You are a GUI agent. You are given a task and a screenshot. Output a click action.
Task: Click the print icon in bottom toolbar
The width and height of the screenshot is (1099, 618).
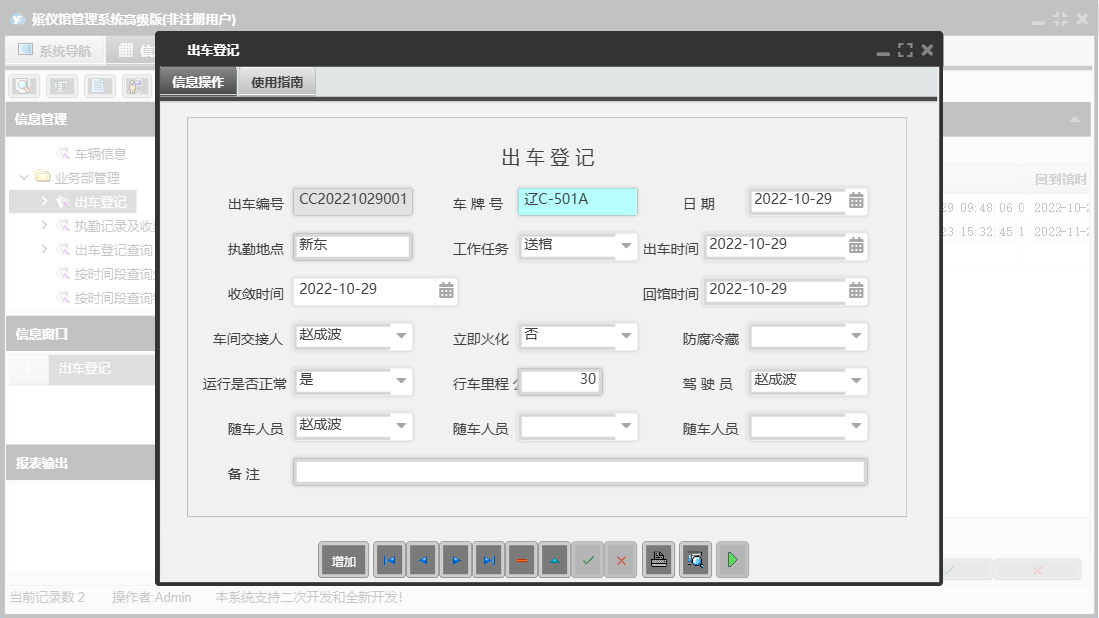[657, 561]
